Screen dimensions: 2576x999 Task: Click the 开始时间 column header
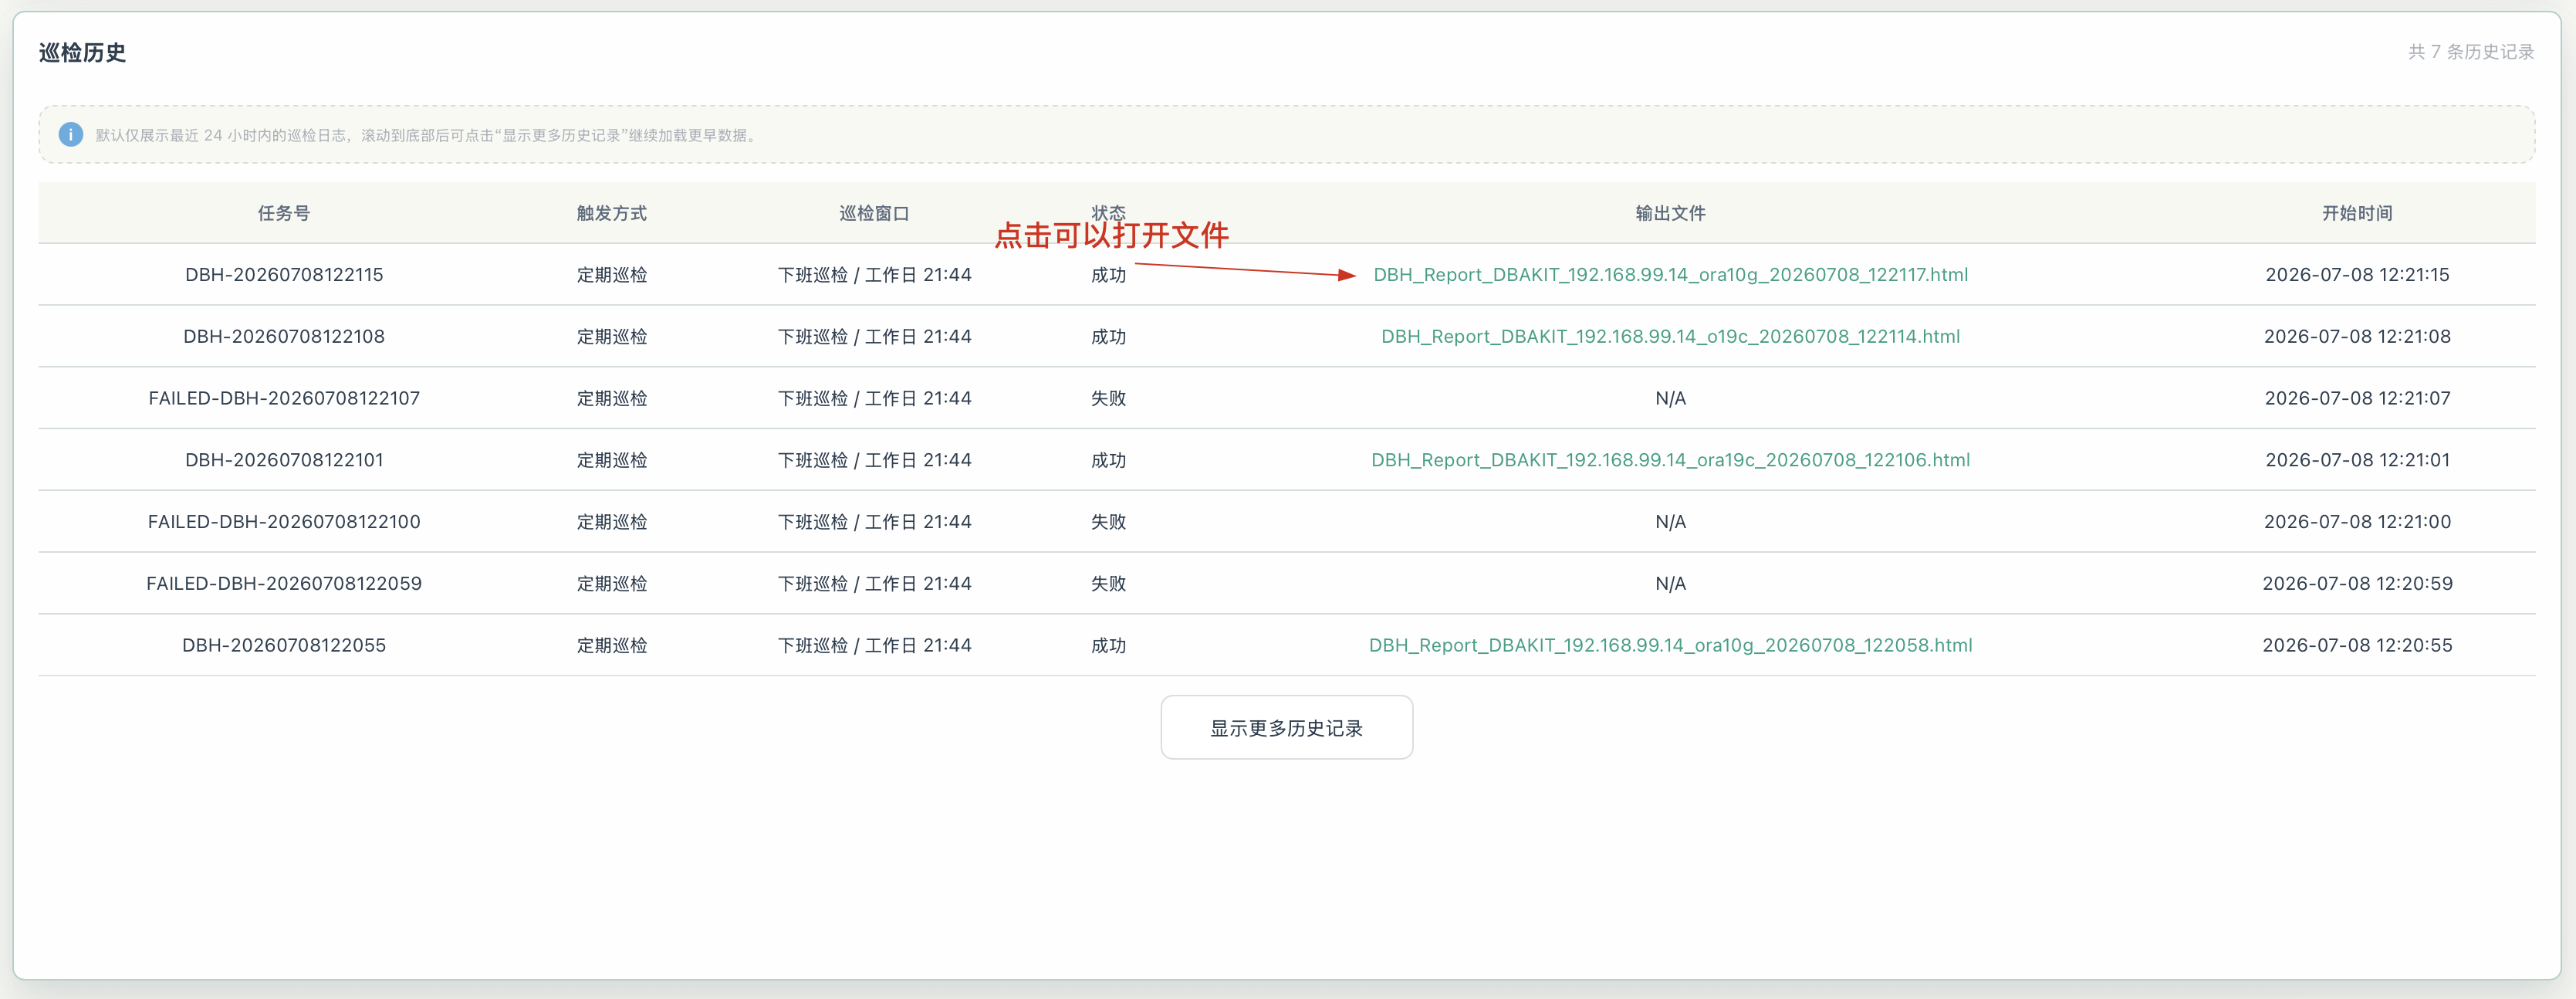(x=2357, y=213)
